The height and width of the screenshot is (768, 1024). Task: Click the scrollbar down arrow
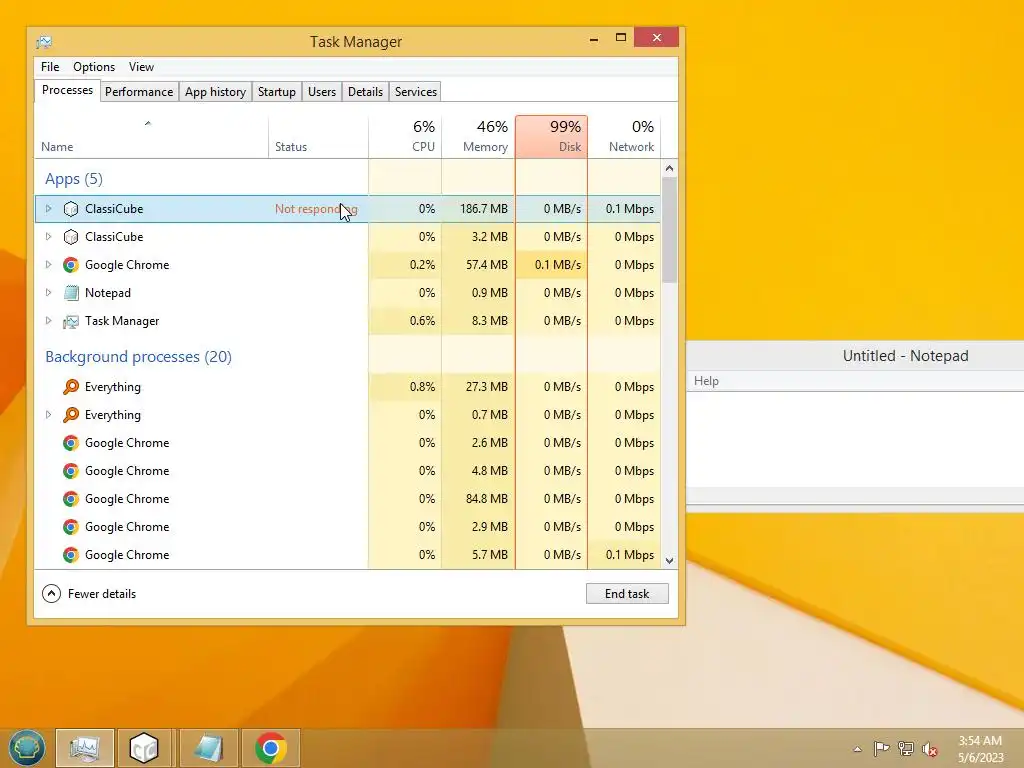coord(669,560)
